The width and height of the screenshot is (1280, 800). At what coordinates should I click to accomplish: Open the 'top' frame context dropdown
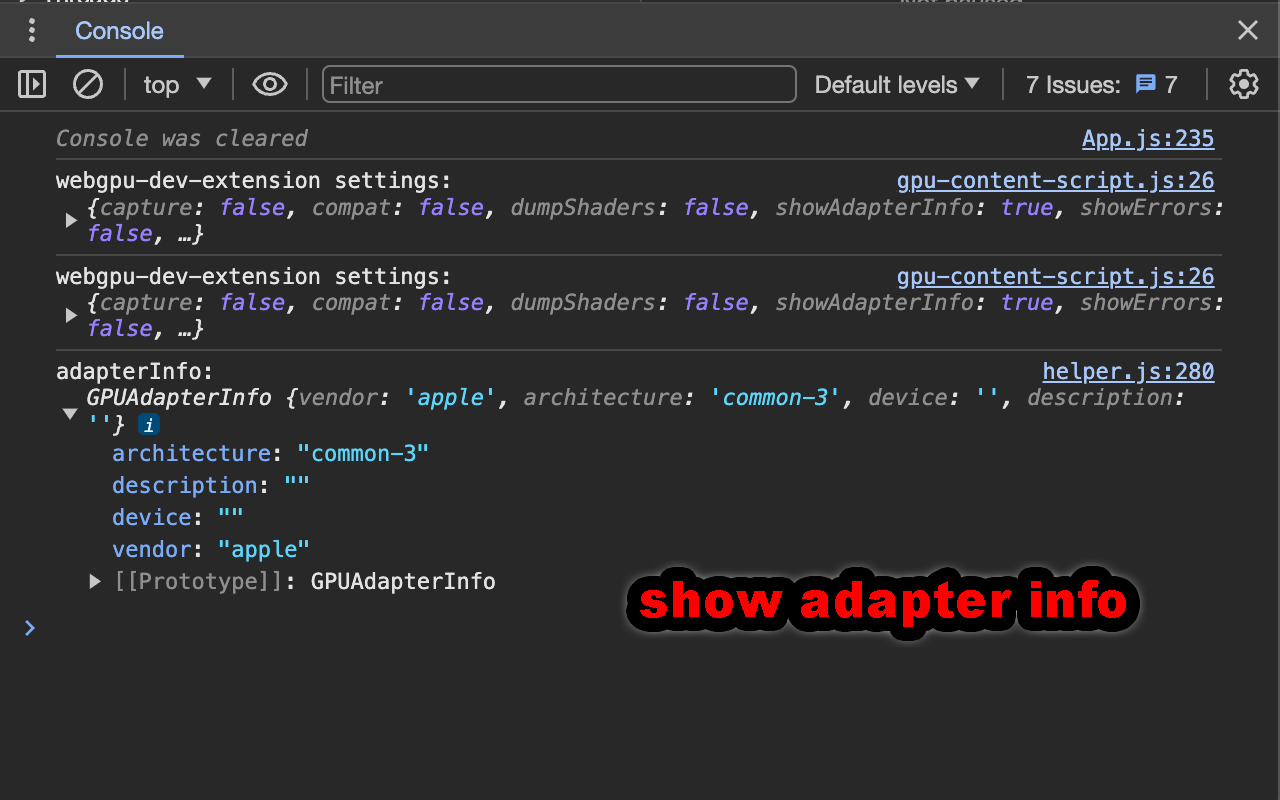coord(177,84)
